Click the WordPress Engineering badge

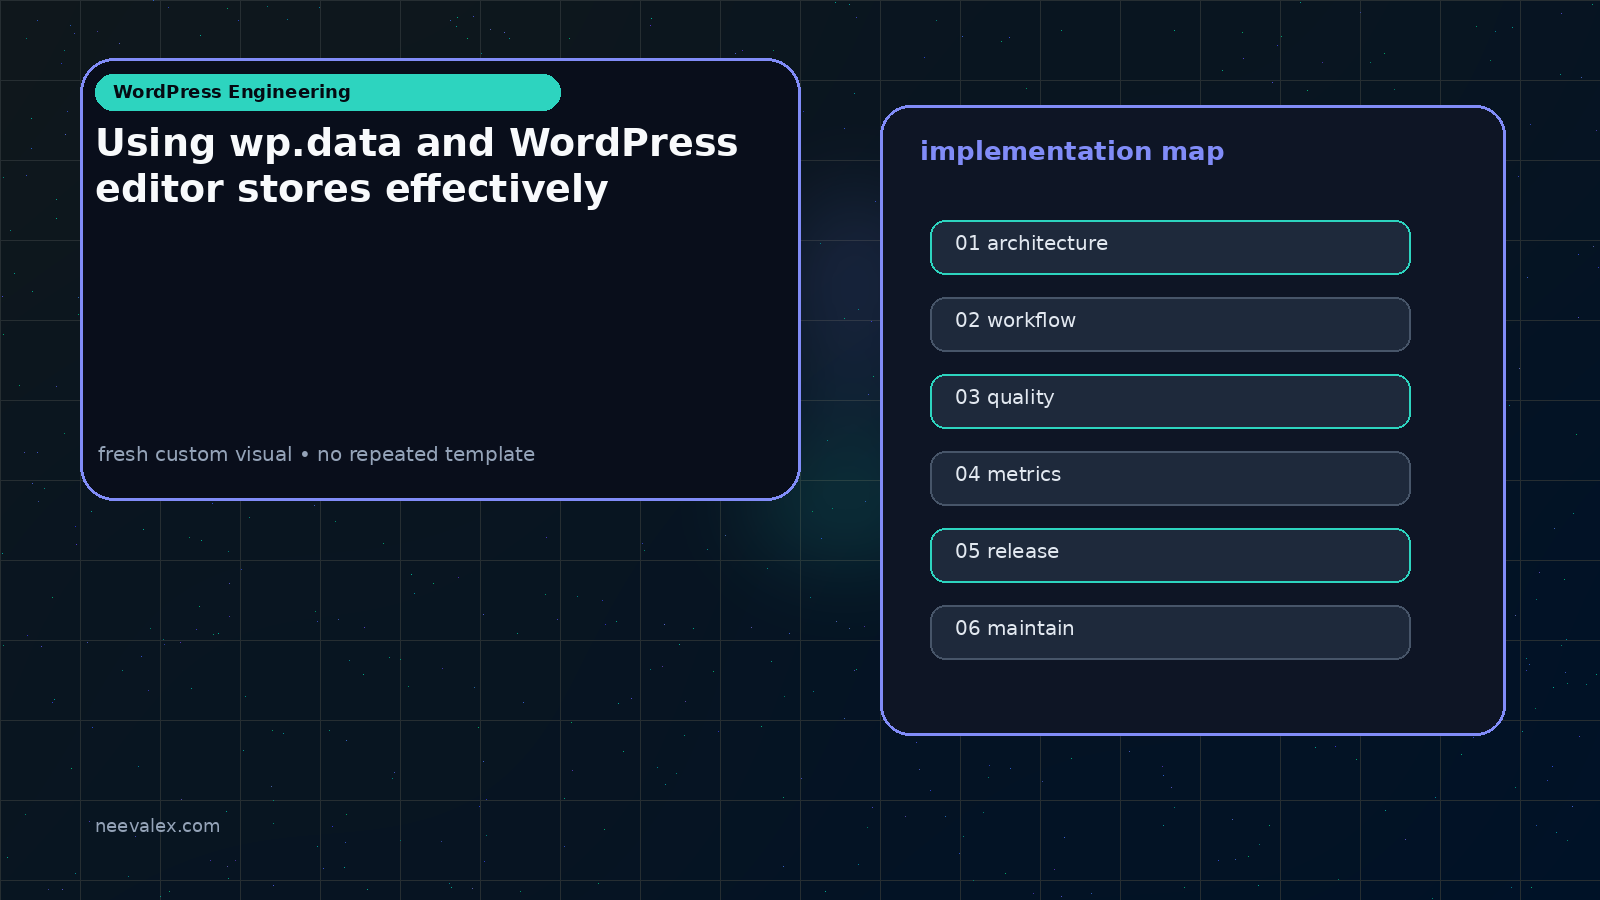(328, 92)
